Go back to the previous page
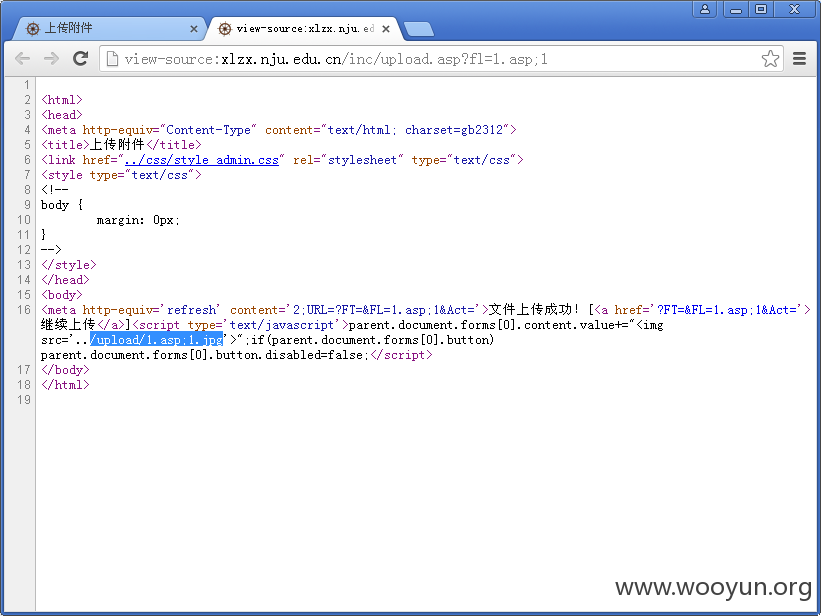Screen dimensions: 821x616 [x=23, y=59]
